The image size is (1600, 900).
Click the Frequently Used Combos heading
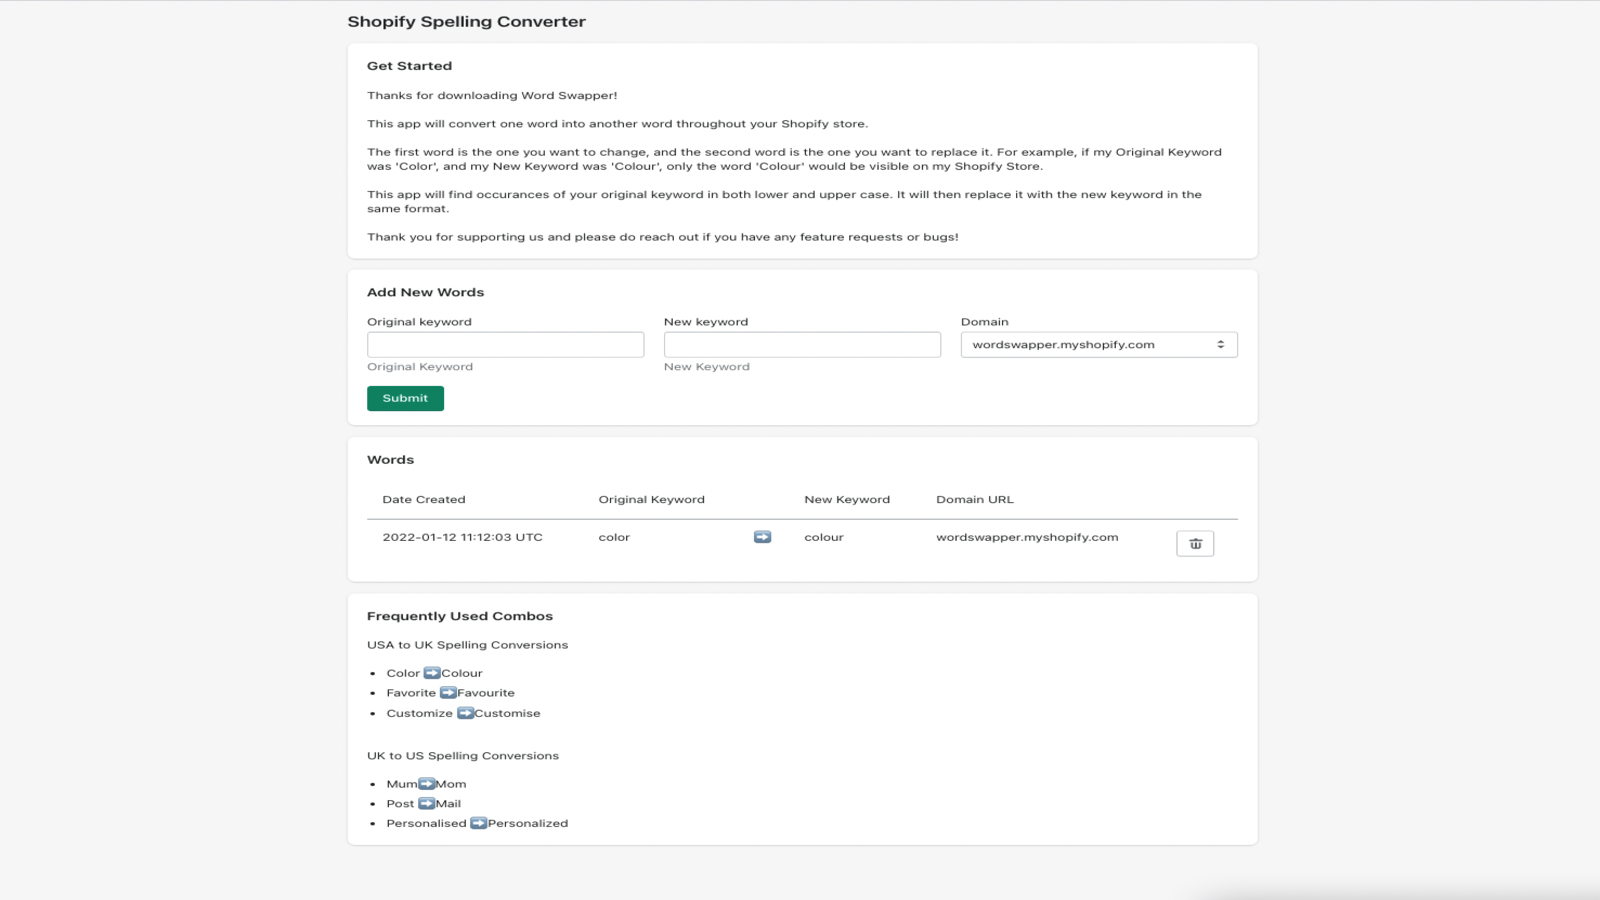(460, 616)
